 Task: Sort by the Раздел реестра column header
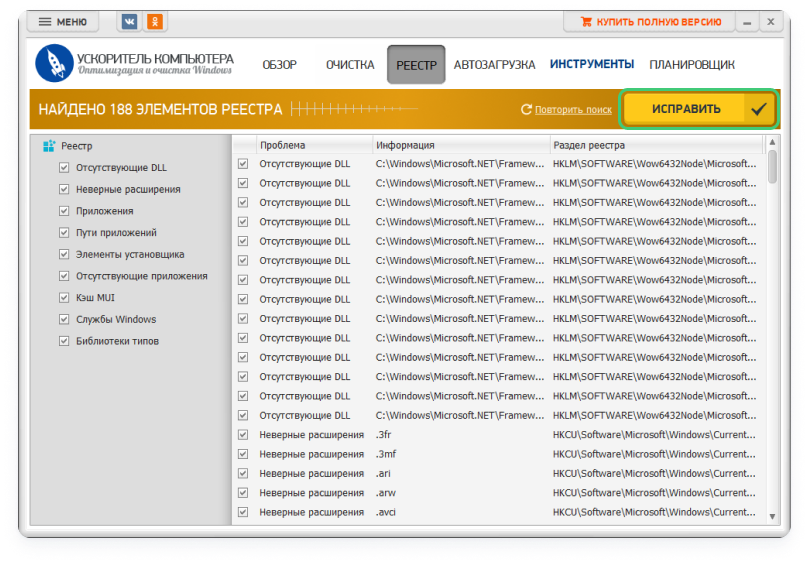pyautogui.click(x=656, y=145)
